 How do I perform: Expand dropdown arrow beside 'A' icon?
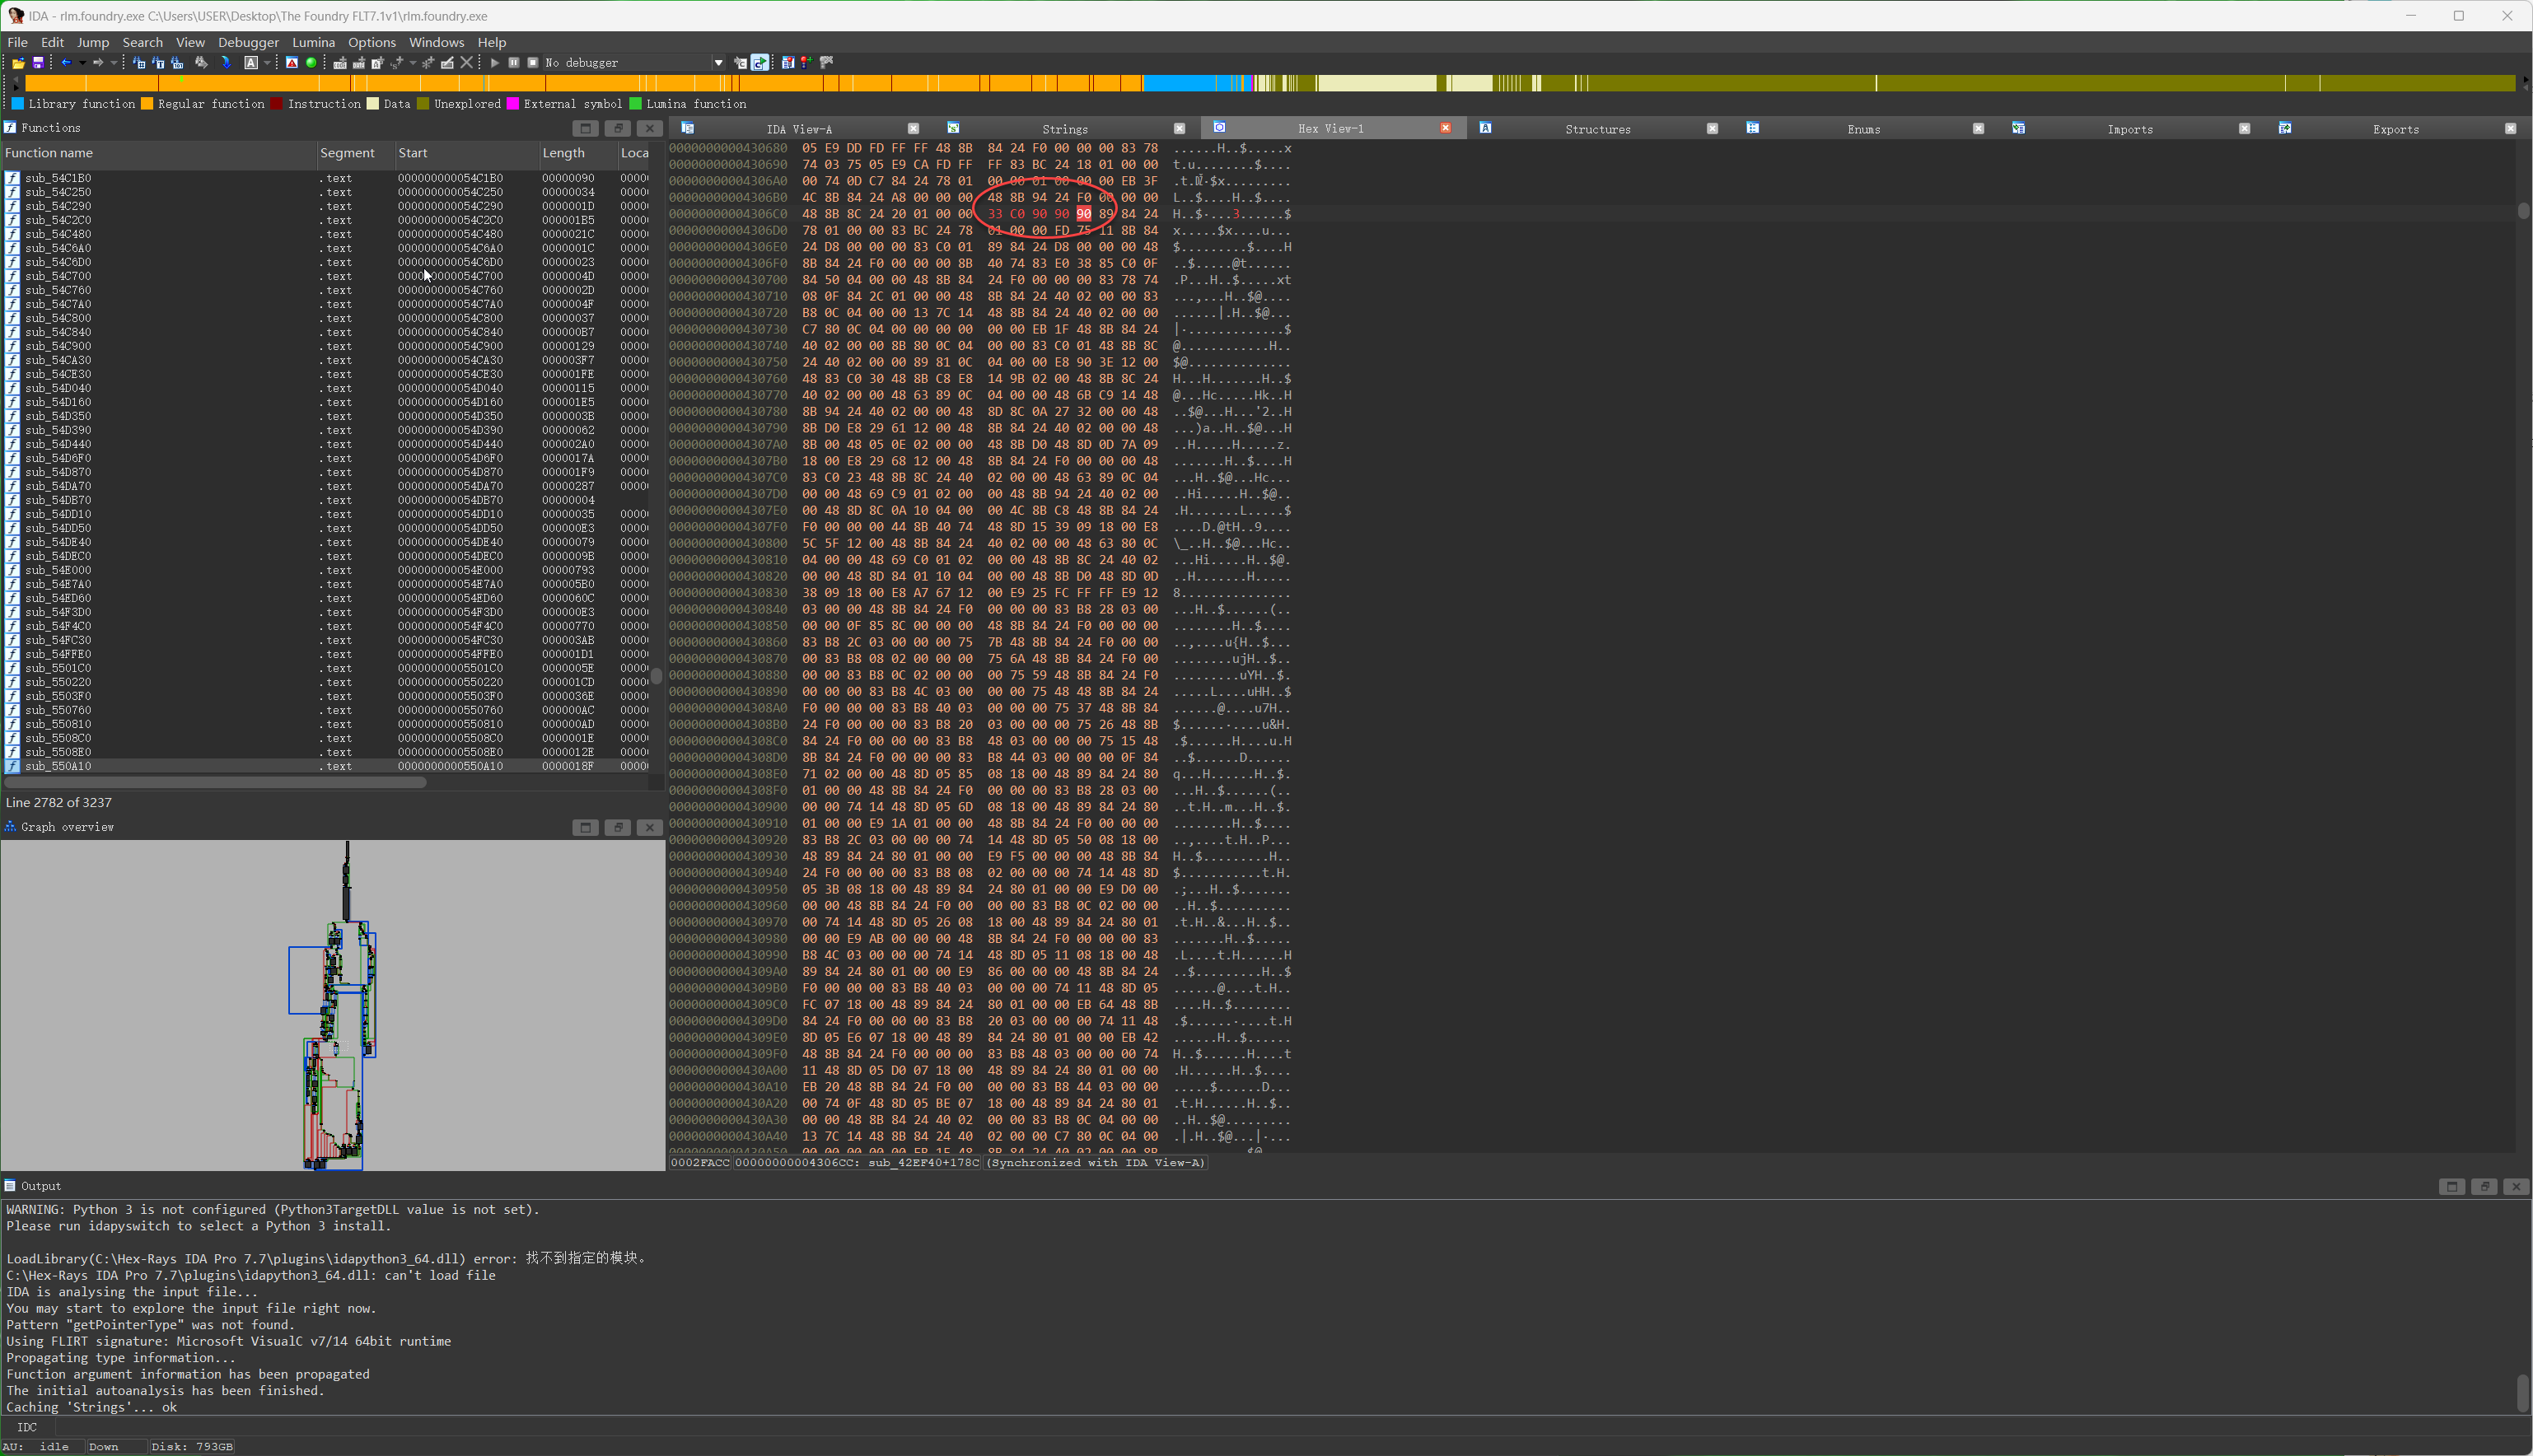pyautogui.click(x=267, y=63)
